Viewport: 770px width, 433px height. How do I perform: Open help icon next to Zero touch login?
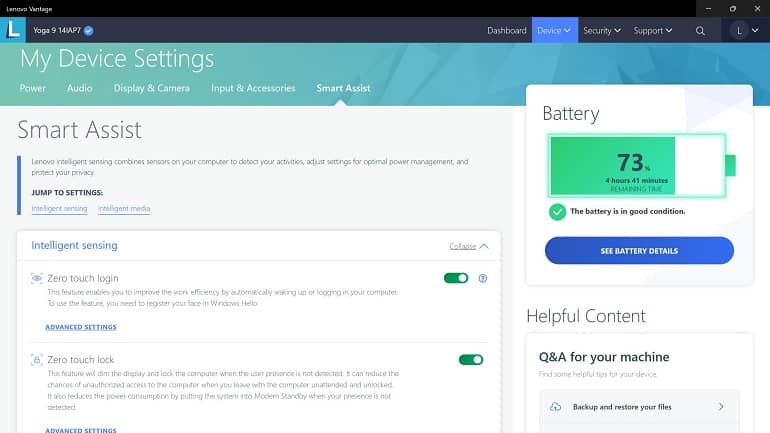pos(483,278)
